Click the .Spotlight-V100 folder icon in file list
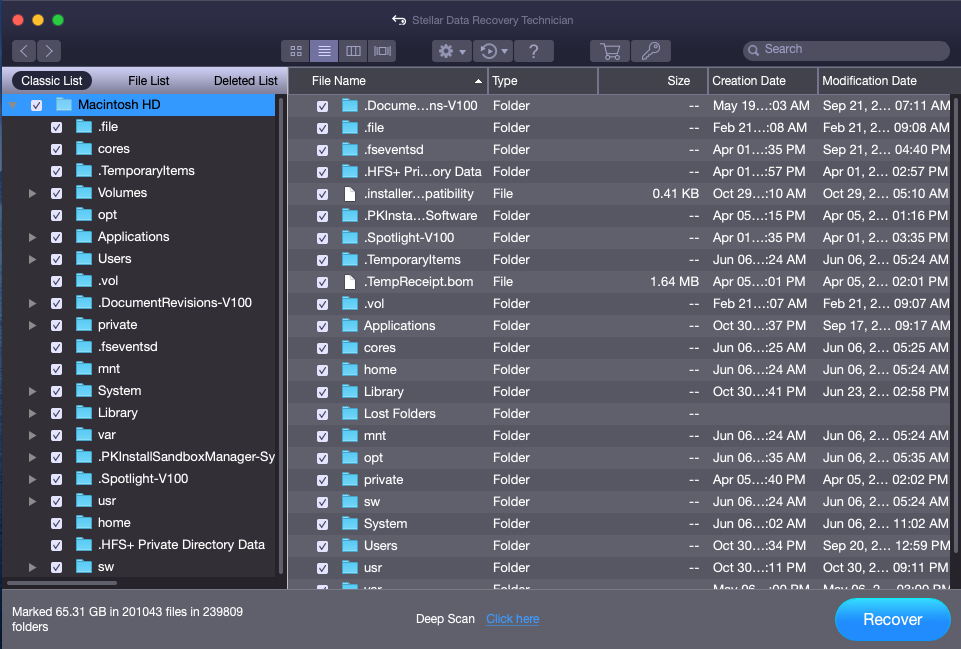The image size is (961, 649). pos(350,238)
